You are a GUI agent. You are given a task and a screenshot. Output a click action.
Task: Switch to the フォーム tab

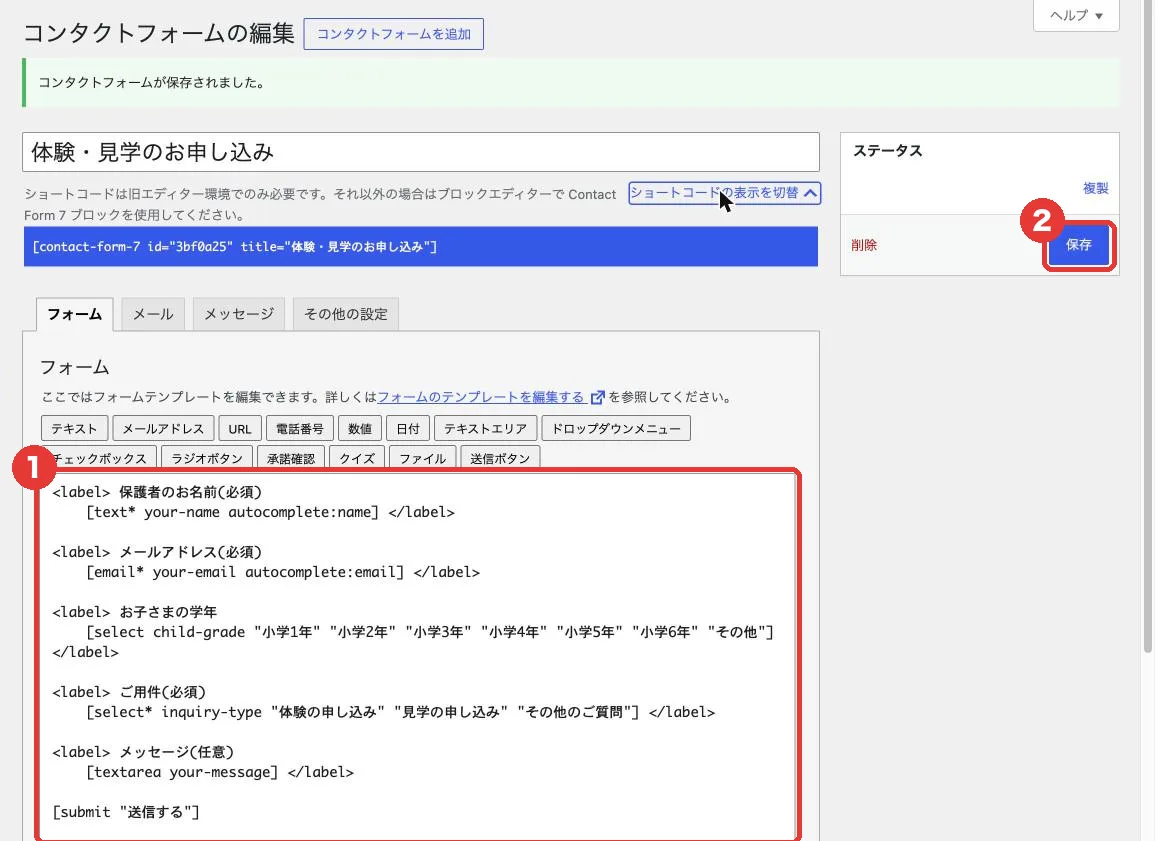click(x=74, y=314)
